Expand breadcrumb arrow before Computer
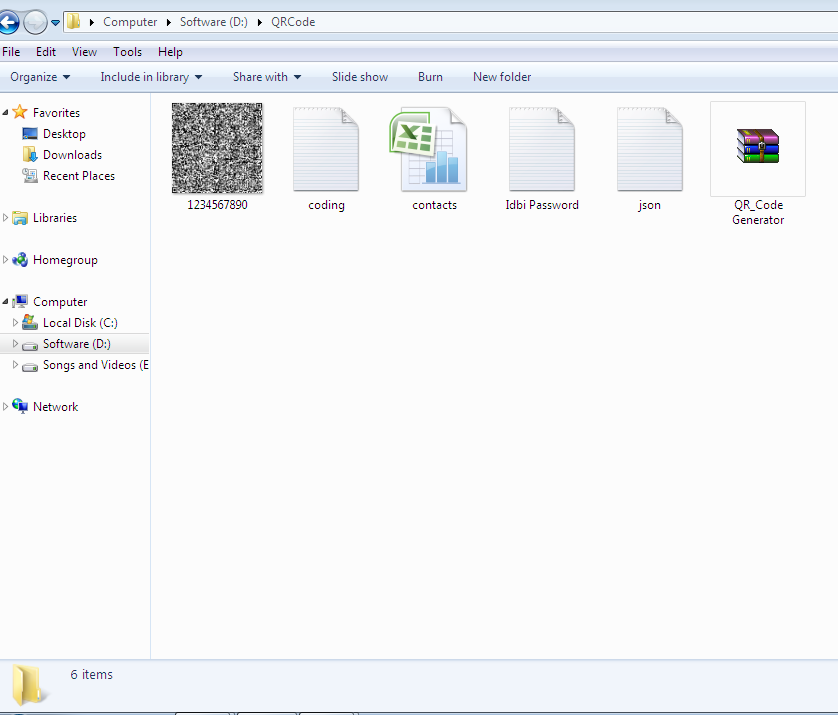Image resolution: width=838 pixels, height=715 pixels. (x=91, y=22)
